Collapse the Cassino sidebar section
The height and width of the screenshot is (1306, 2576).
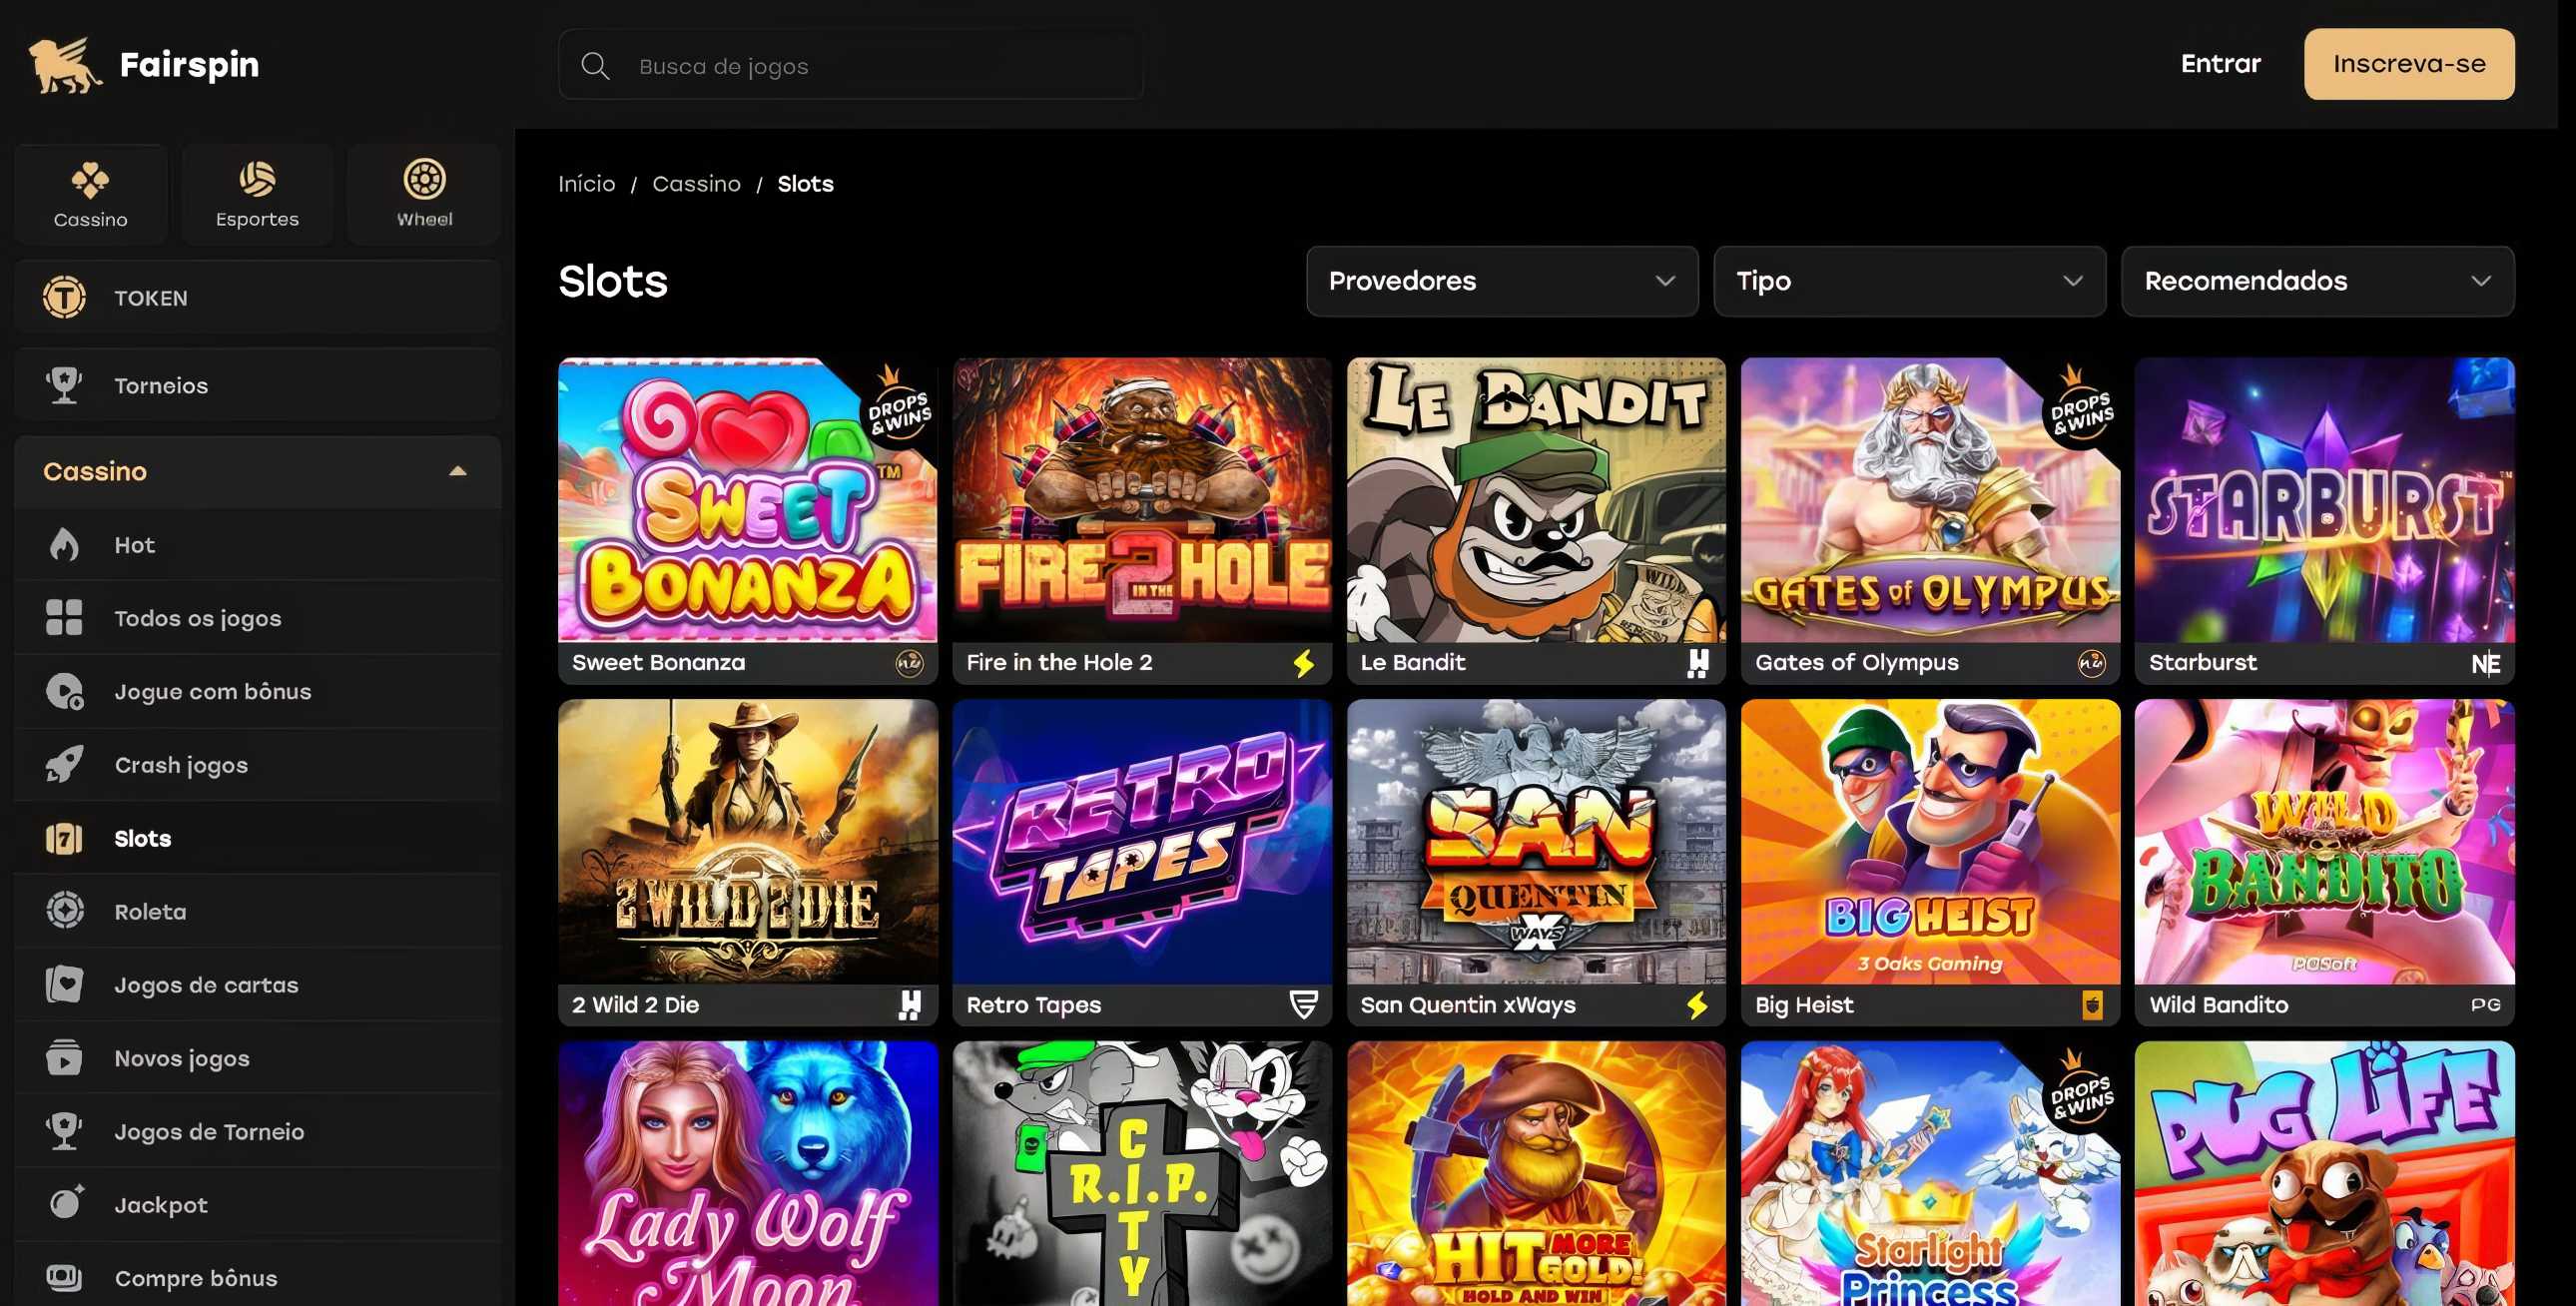[458, 471]
